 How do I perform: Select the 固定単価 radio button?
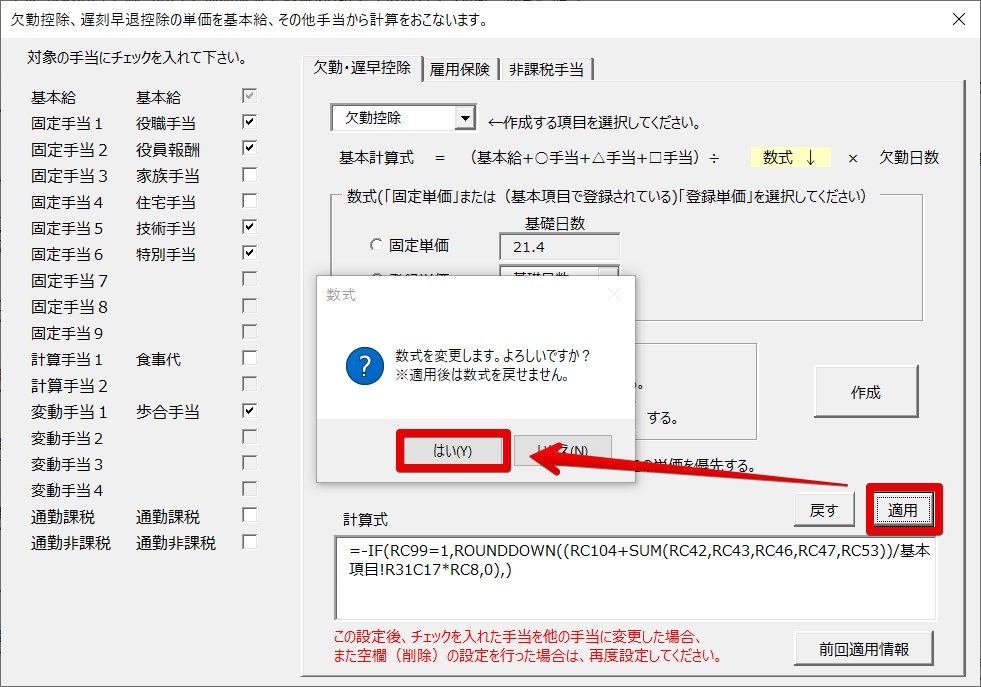(376, 245)
